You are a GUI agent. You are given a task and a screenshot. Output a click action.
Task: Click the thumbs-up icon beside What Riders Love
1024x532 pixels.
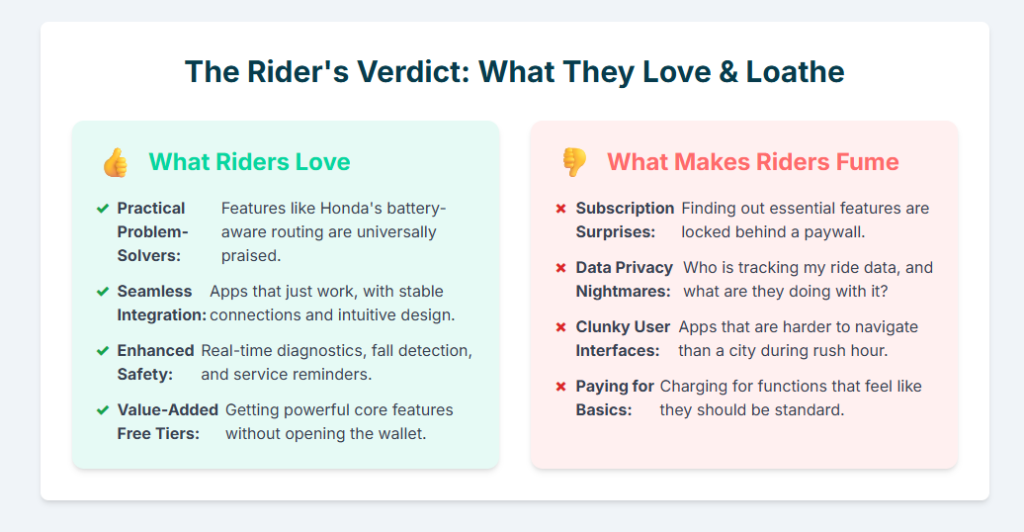pos(115,162)
